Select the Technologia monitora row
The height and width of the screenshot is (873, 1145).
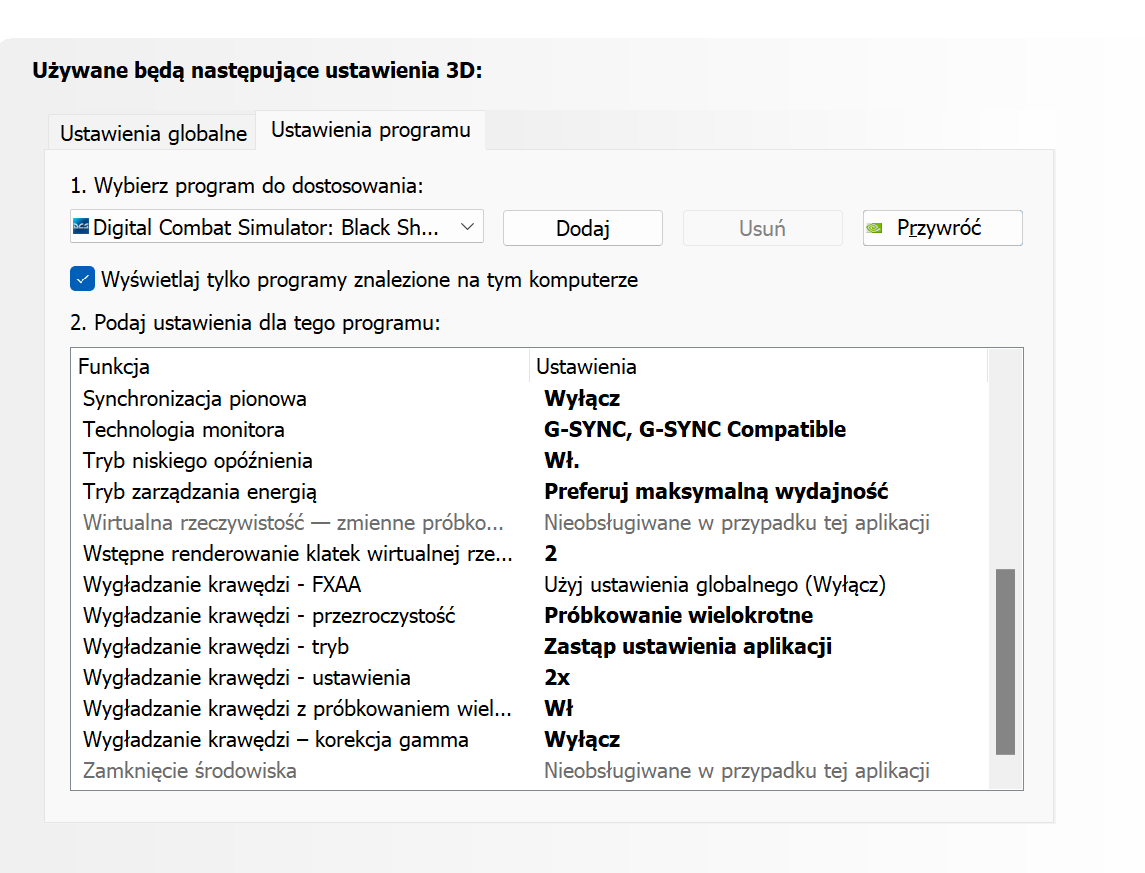pos(530,429)
